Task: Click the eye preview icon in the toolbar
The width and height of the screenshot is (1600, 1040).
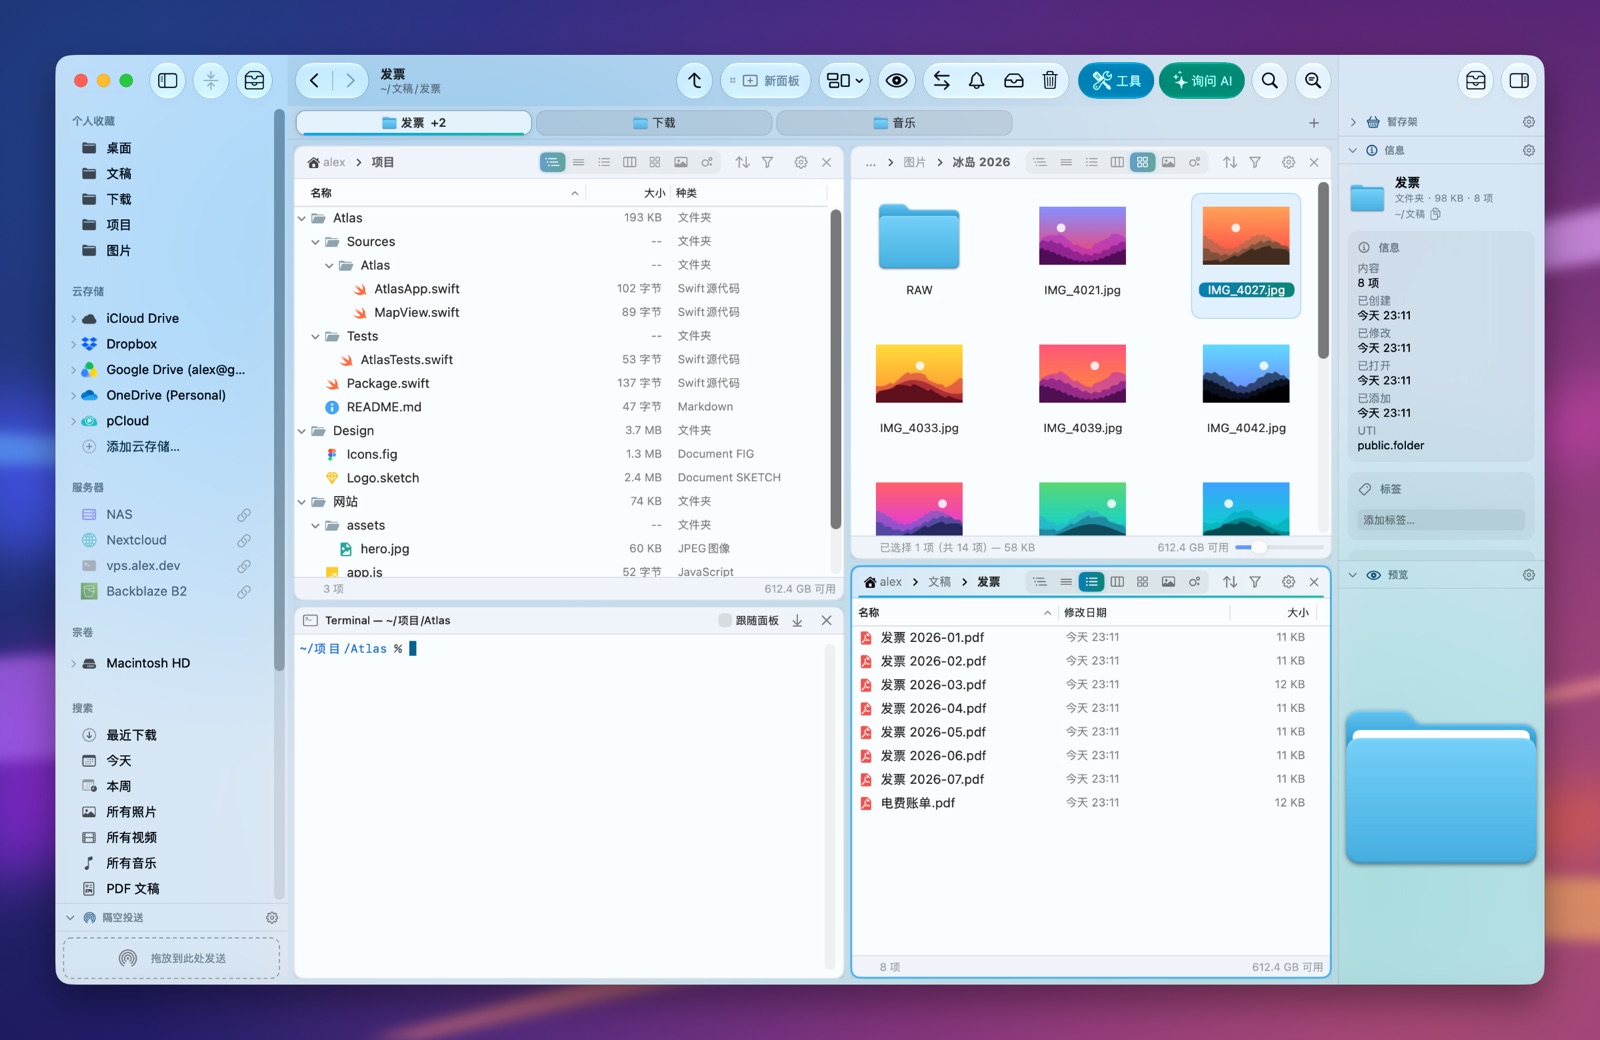Action: tap(897, 81)
